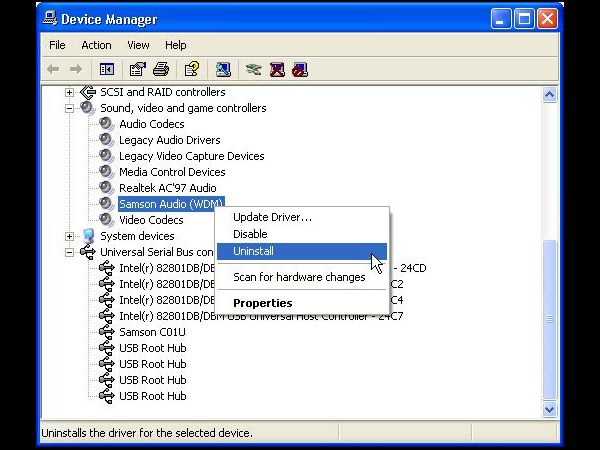Open the Help menu
This screenshot has width=600, height=450.
[x=176, y=45]
